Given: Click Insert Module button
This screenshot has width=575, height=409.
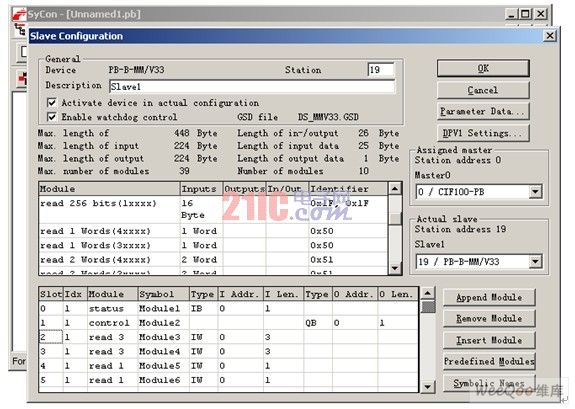Looking at the screenshot, I should pos(489,340).
